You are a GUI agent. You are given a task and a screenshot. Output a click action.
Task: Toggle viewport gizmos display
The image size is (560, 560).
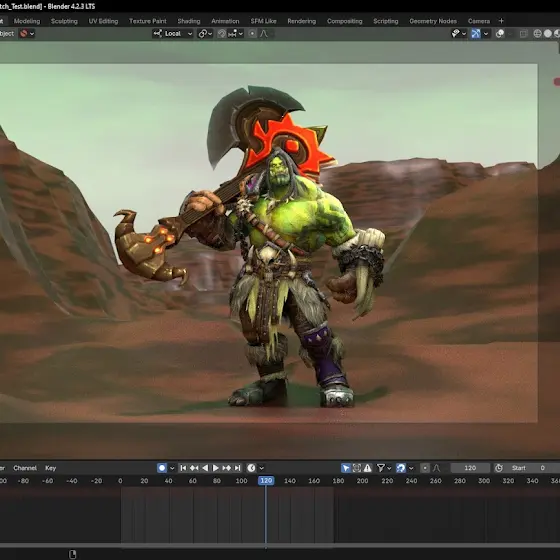point(476,34)
